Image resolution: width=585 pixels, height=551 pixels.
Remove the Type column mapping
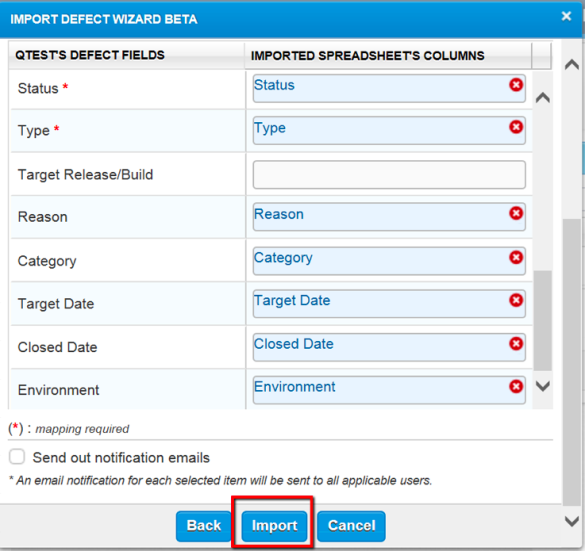[516, 127]
